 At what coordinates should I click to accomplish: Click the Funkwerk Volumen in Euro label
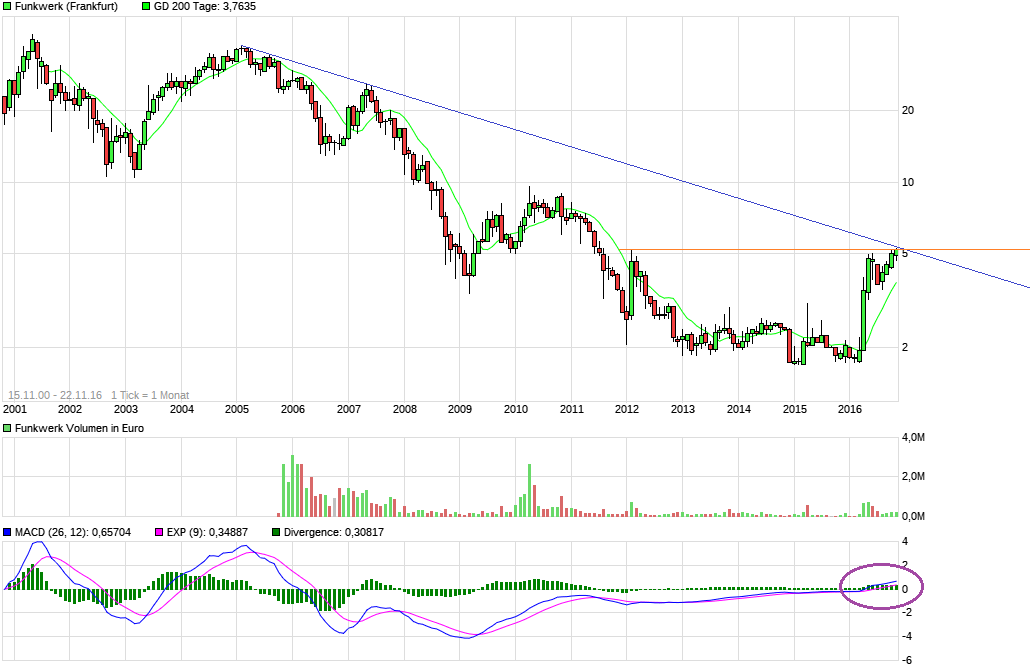coord(75,428)
